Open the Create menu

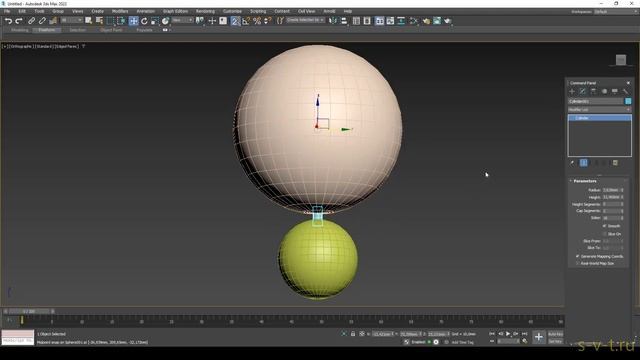(x=97, y=11)
